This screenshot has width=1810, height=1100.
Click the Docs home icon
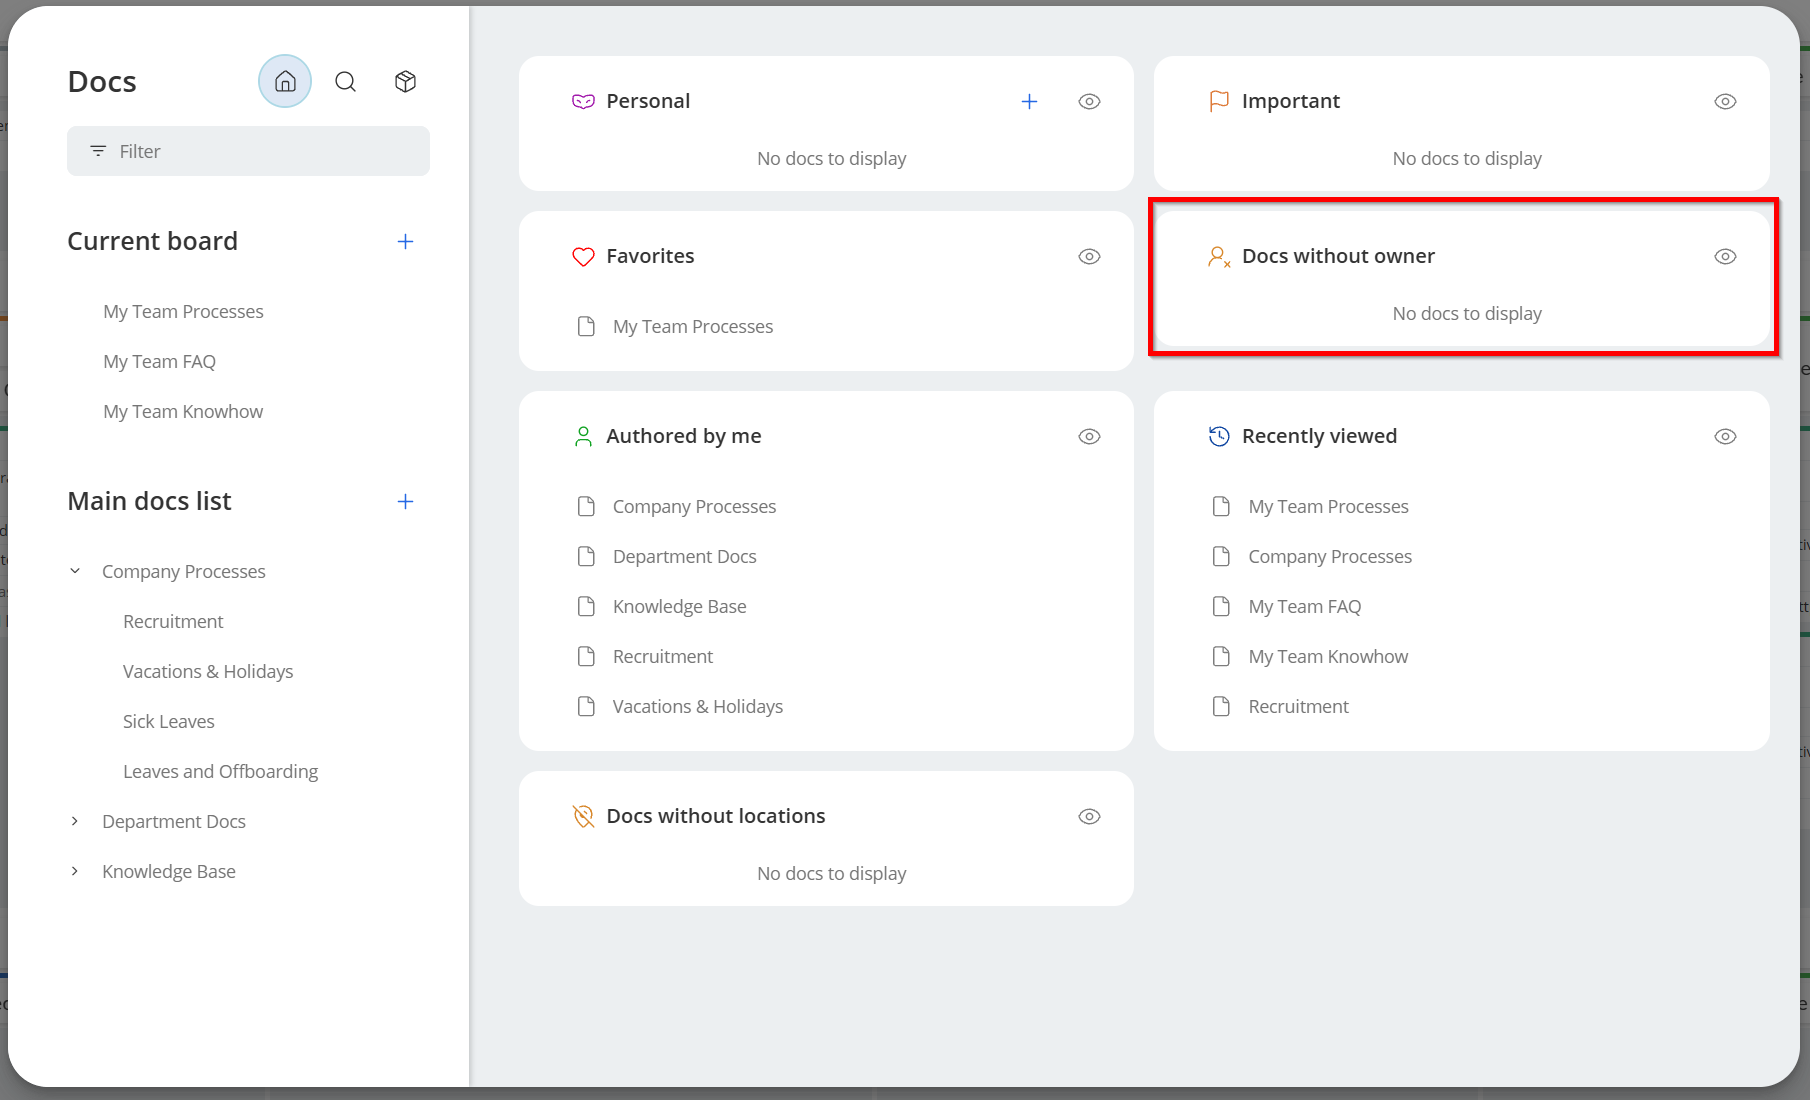(285, 82)
